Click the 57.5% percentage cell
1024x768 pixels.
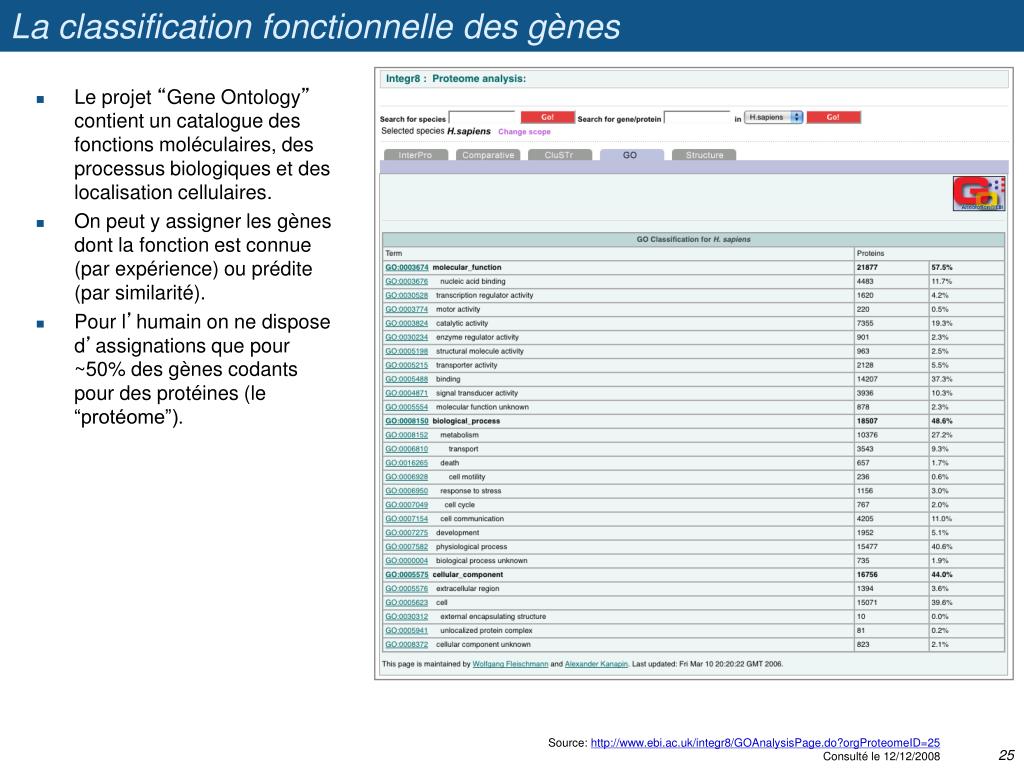(967, 268)
